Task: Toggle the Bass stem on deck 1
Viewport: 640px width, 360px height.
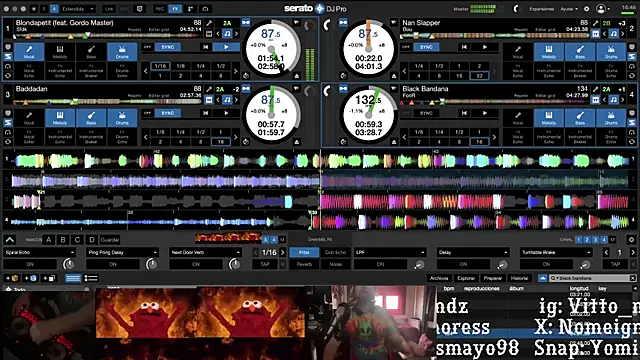Action: coord(91,52)
